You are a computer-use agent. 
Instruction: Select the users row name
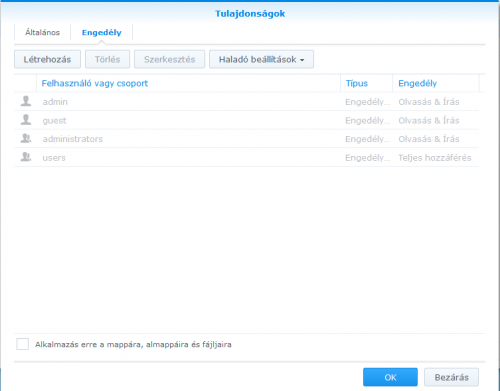[54, 158]
